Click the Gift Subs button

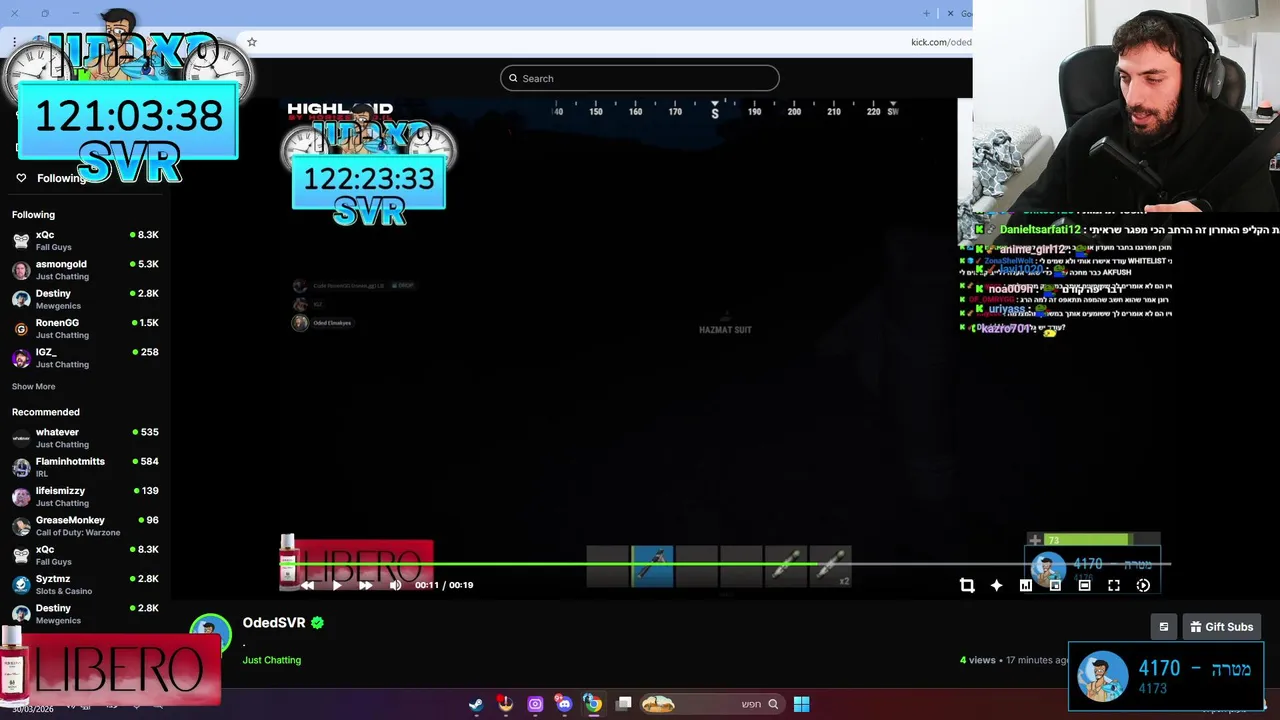(x=1221, y=627)
